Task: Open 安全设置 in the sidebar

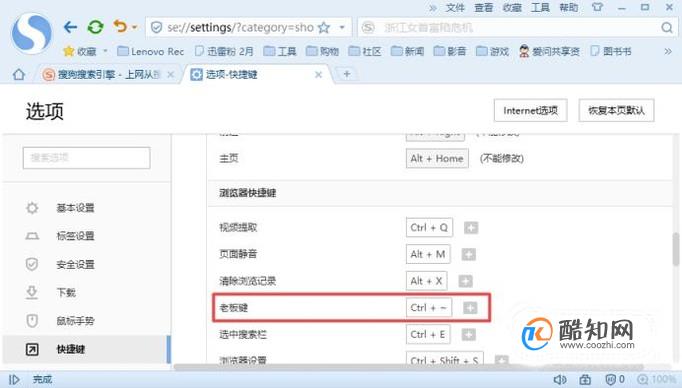Action: (75, 264)
